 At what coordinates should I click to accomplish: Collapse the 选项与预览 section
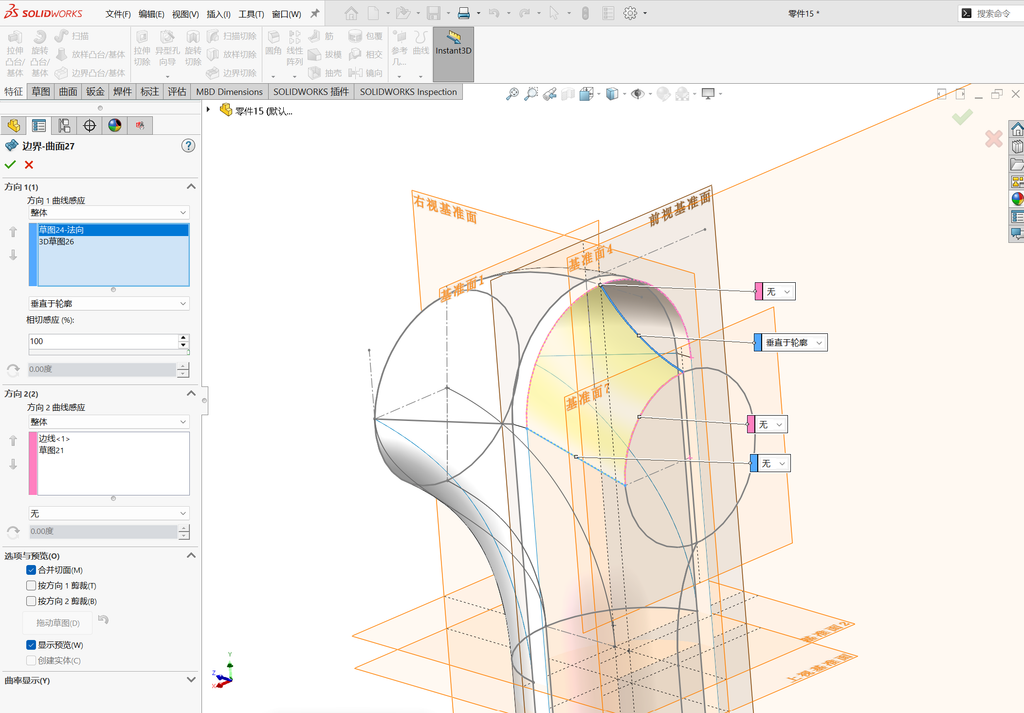click(x=191, y=556)
